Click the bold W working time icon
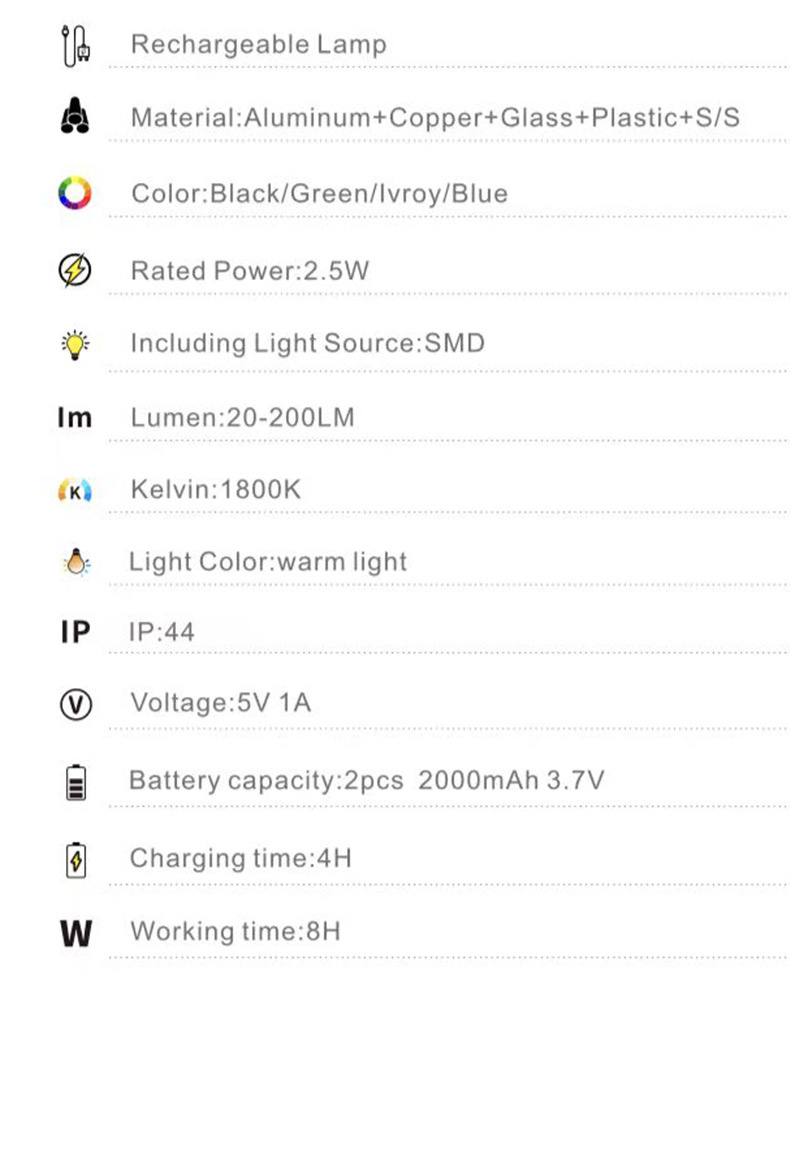 coord(75,933)
